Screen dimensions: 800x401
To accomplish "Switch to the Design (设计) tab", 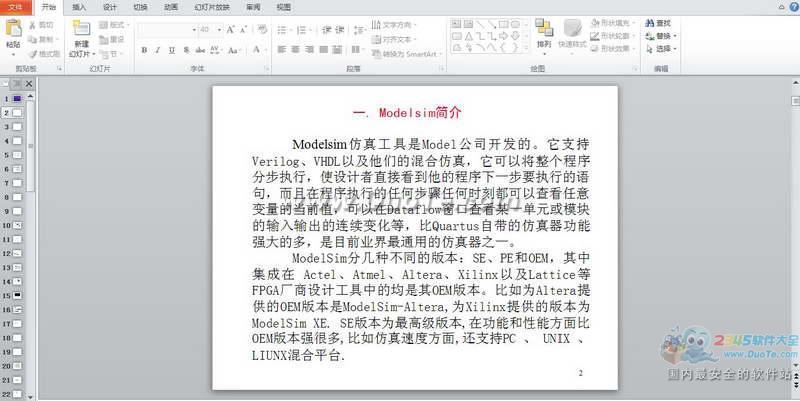I will (x=110, y=7).
